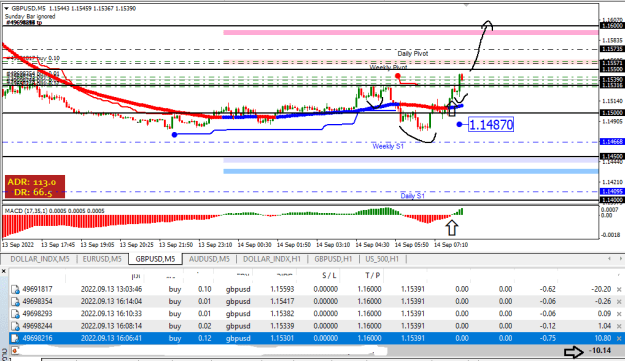Click open price 1.15382
Viewport: 625px width, 361px height.
282,314
